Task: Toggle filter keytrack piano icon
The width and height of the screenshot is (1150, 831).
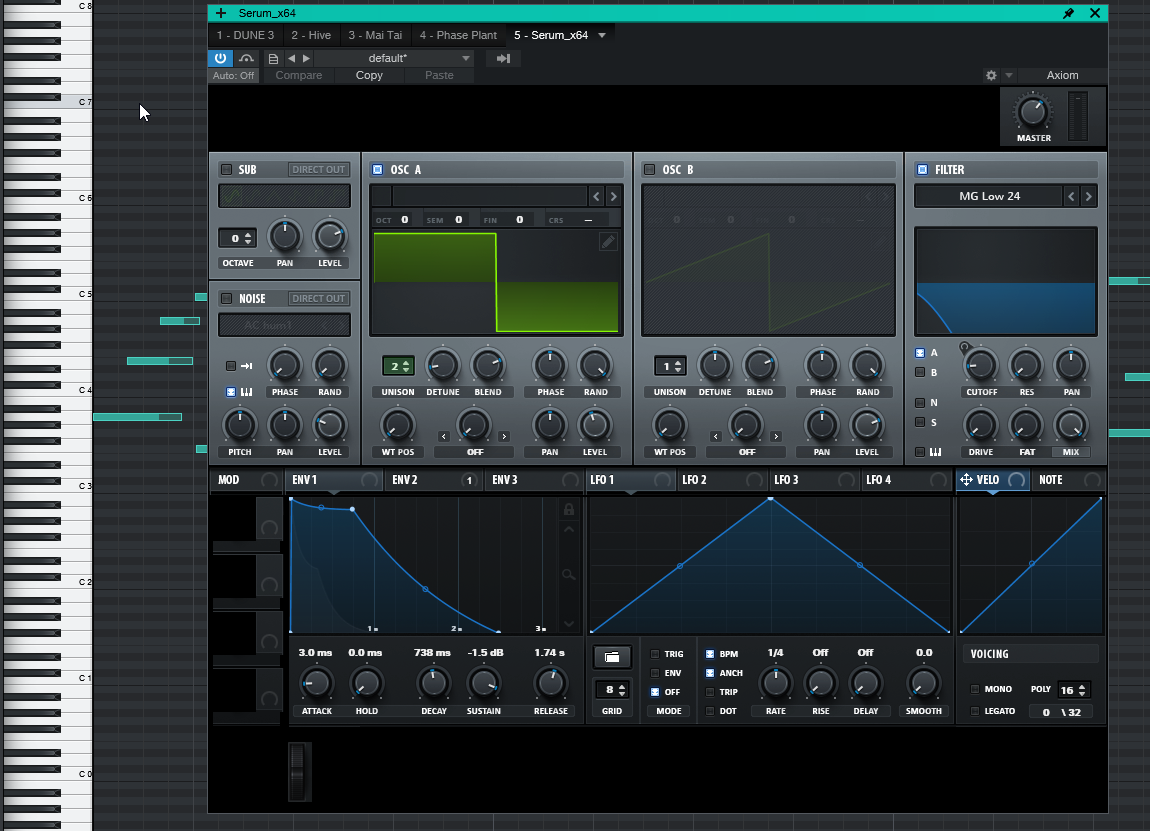Action: [936, 453]
